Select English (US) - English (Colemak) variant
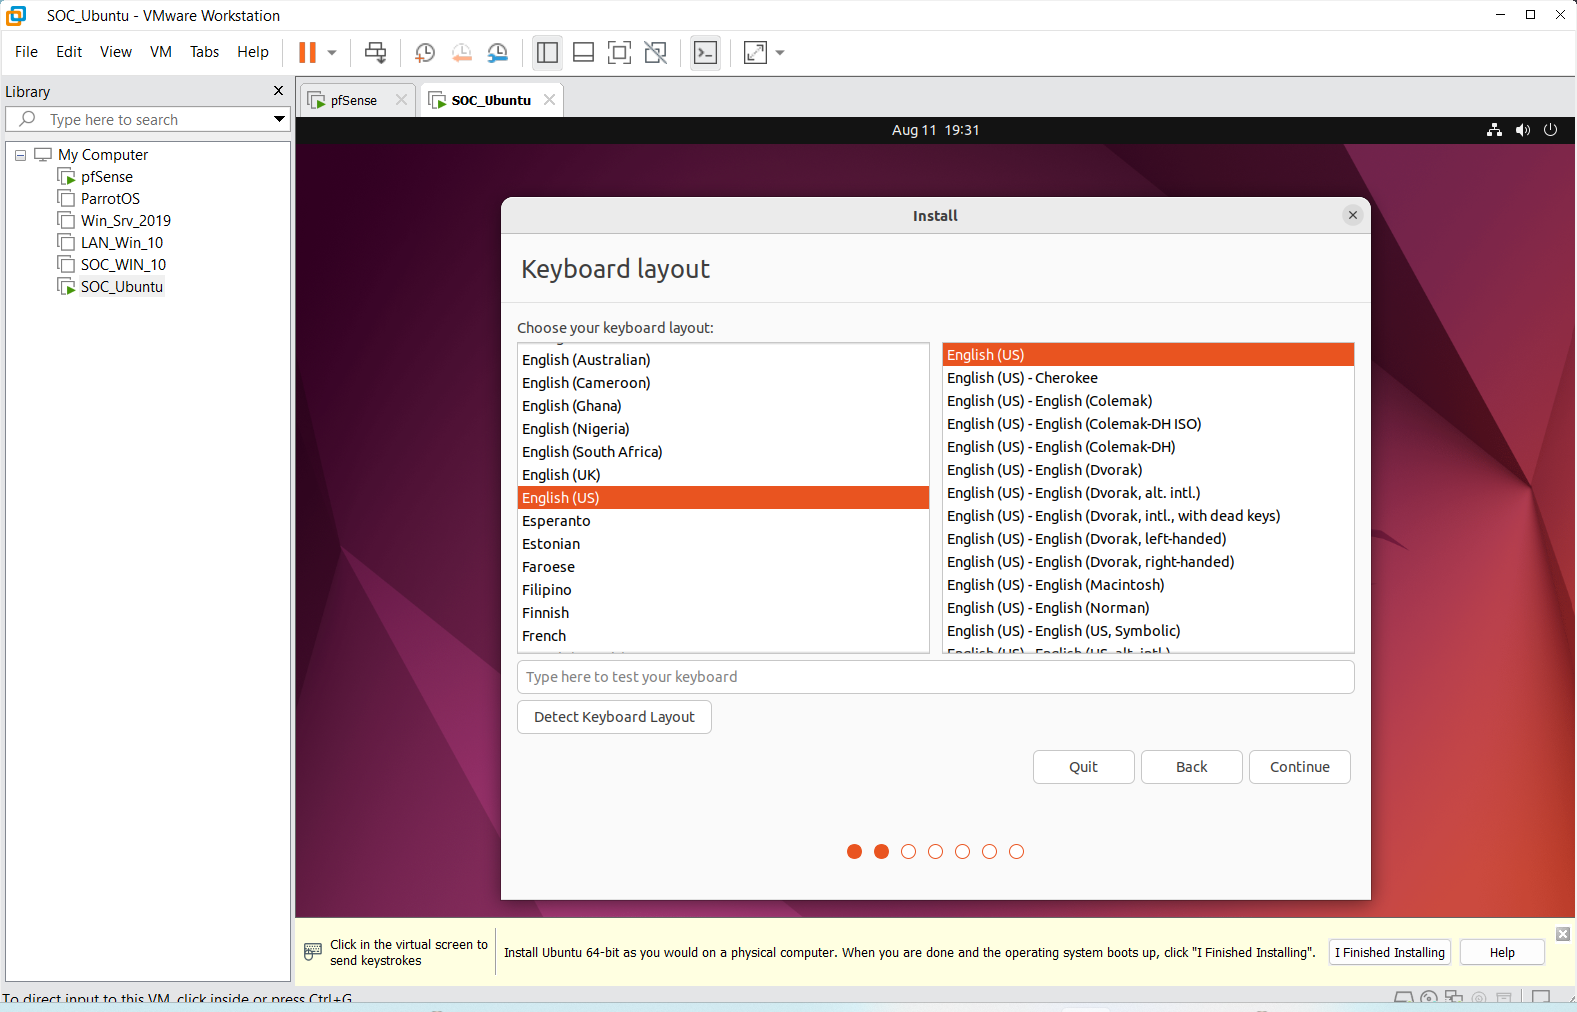The image size is (1577, 1012). pyautogui.click(x=1148, y=401)
